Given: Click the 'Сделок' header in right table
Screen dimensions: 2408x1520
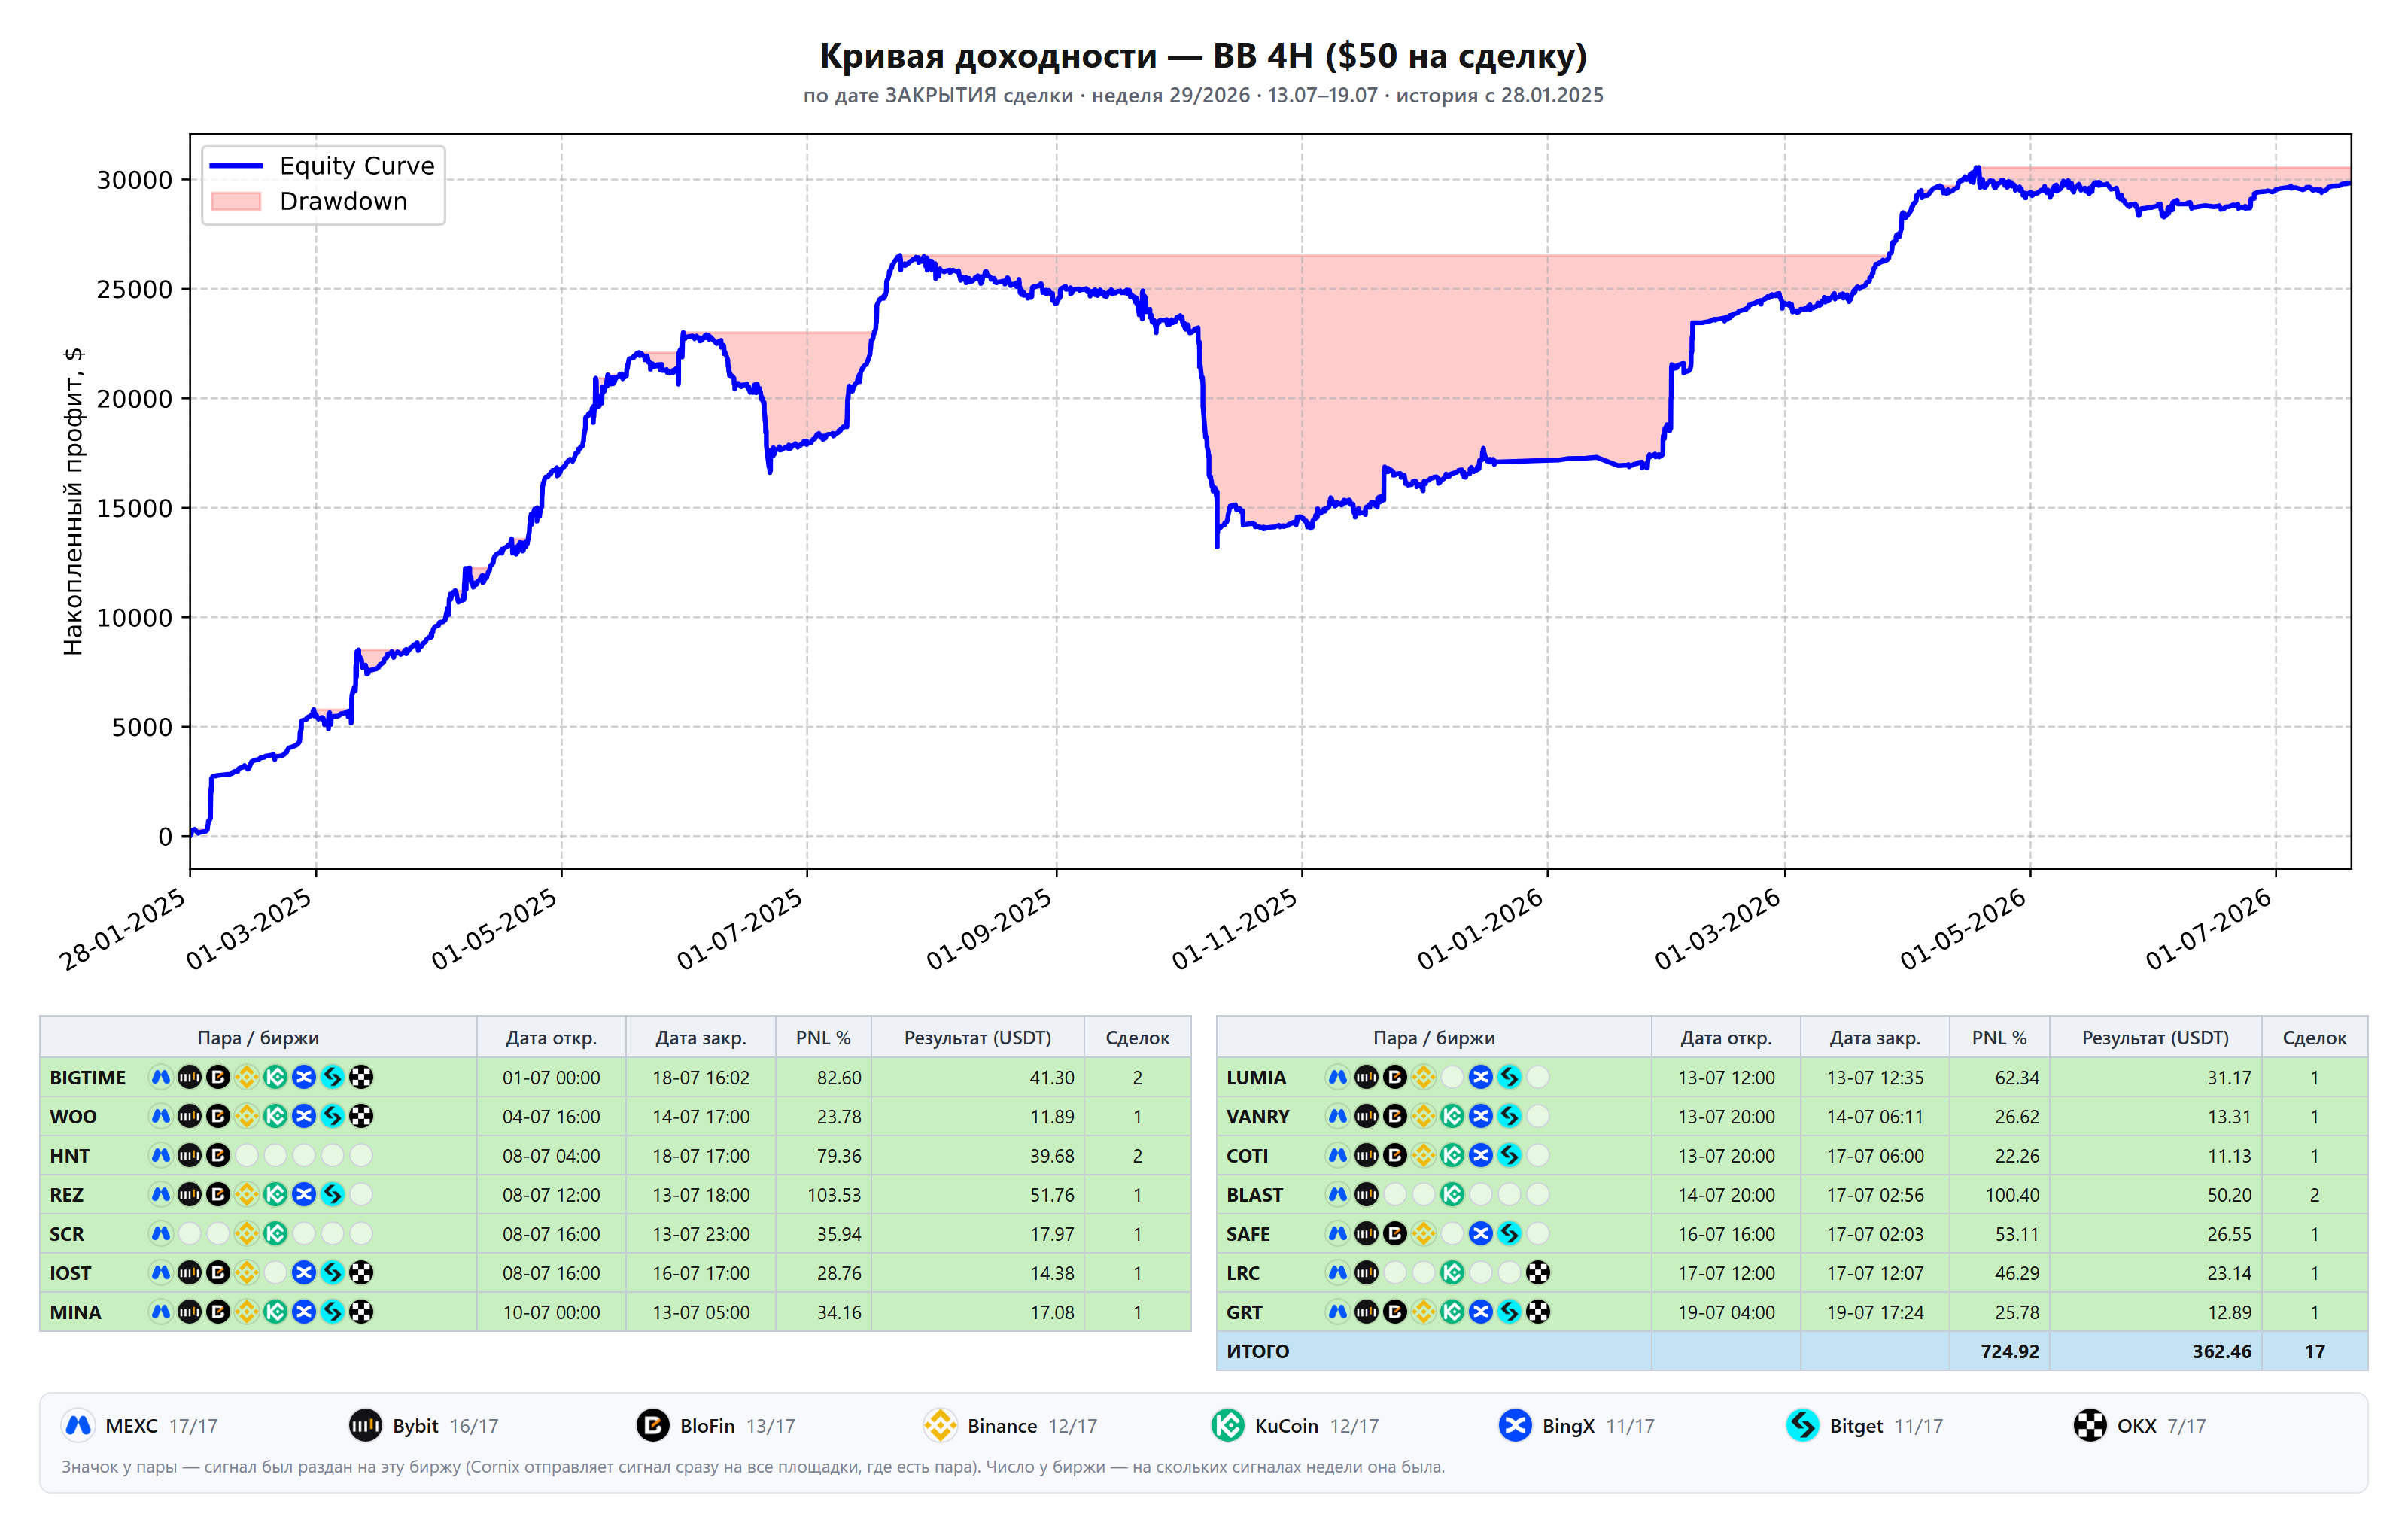Looking at the screenshot, I should pos(2314,1038).
